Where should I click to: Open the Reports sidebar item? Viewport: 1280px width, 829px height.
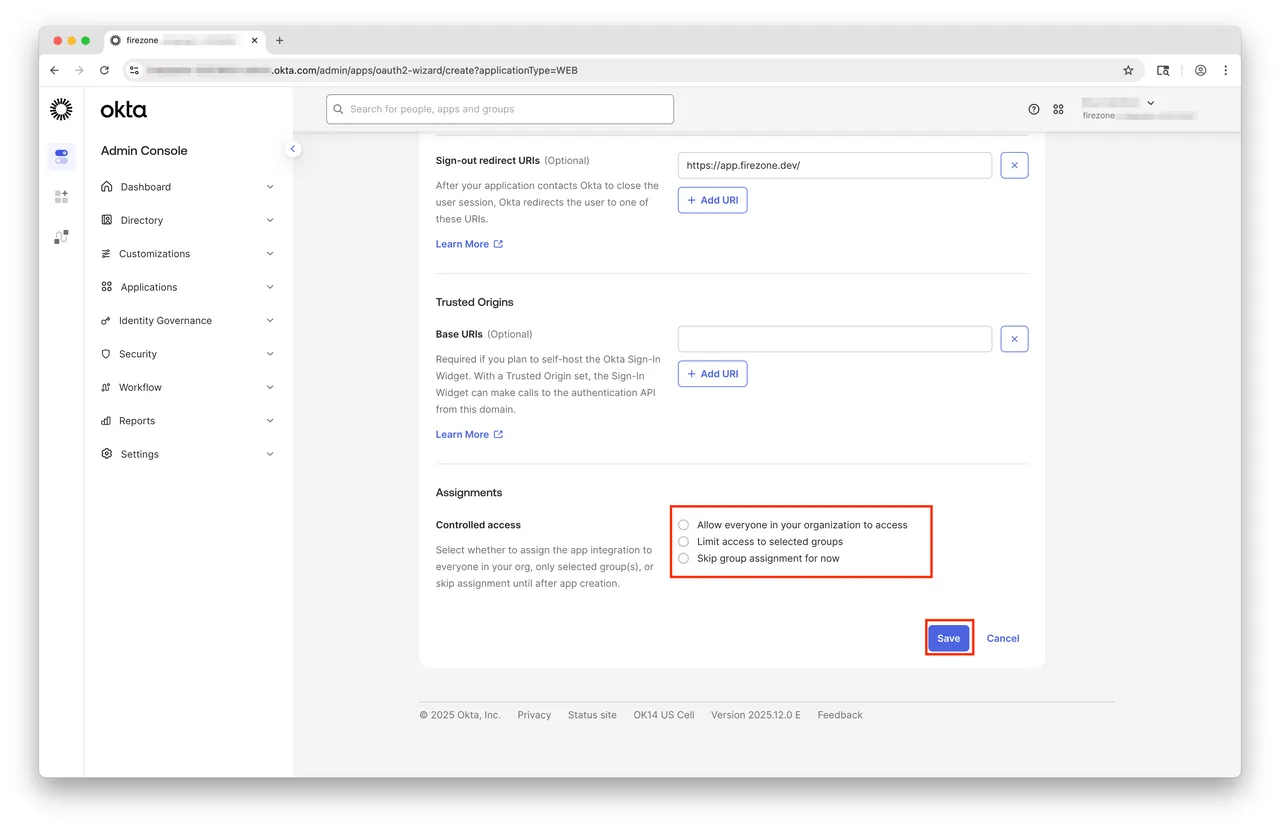pyautogui.click(x=188, y=421)
